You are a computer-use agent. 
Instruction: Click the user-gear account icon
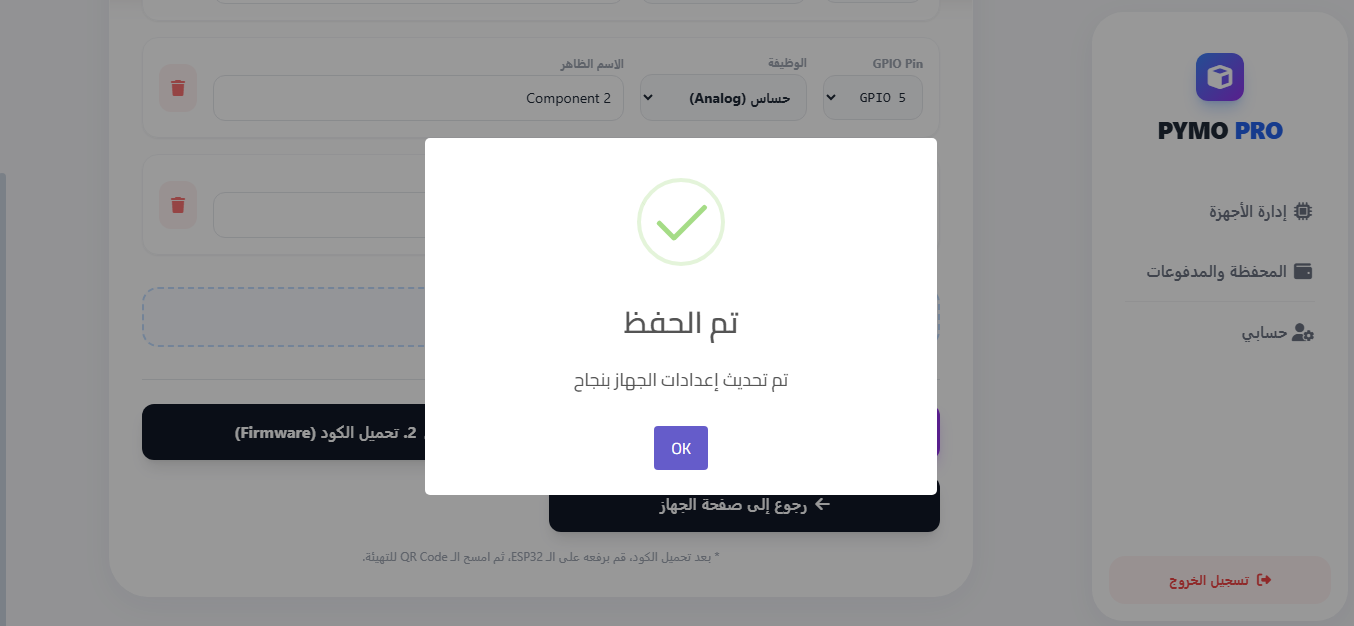(1302, 333)
